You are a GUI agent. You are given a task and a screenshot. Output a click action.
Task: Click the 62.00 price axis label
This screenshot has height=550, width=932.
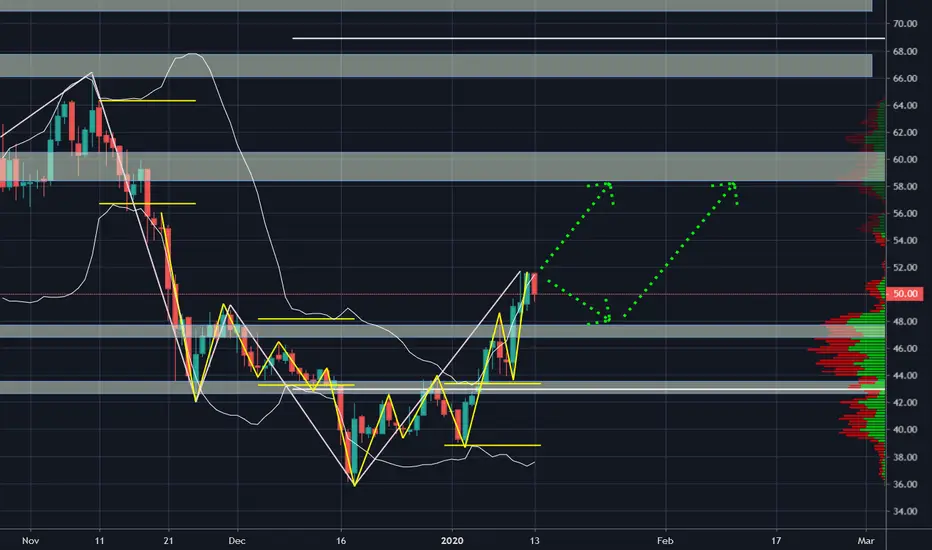pos(905,133)
